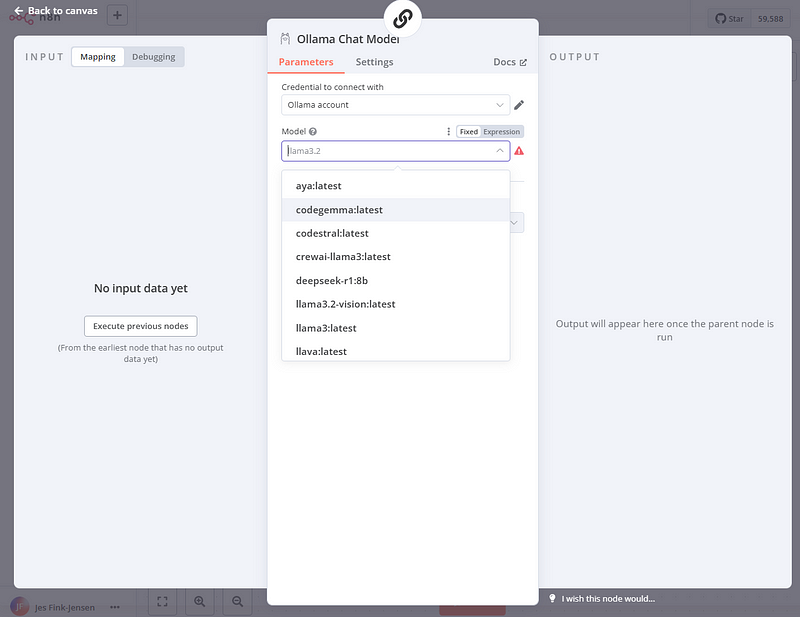Screen dimensions: 800x617
Task: Click the Execute previous nodes button
Action: 141,326
